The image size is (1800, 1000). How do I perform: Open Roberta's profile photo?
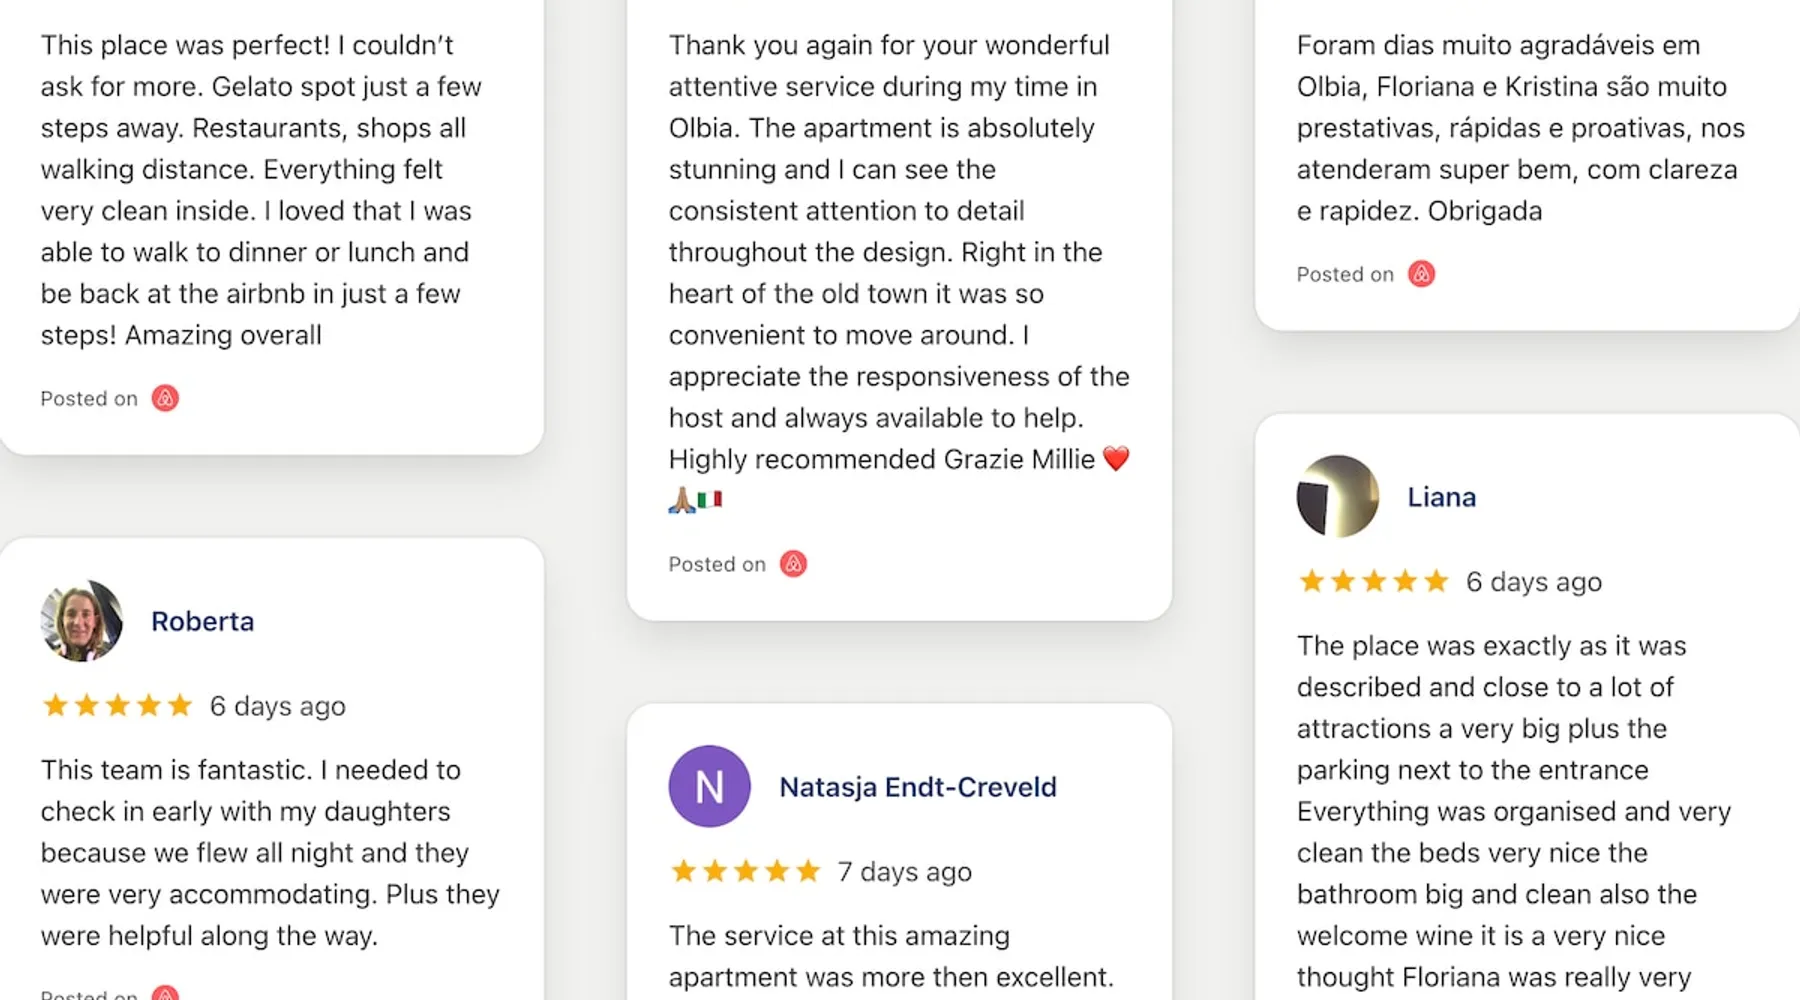[81, 621]
